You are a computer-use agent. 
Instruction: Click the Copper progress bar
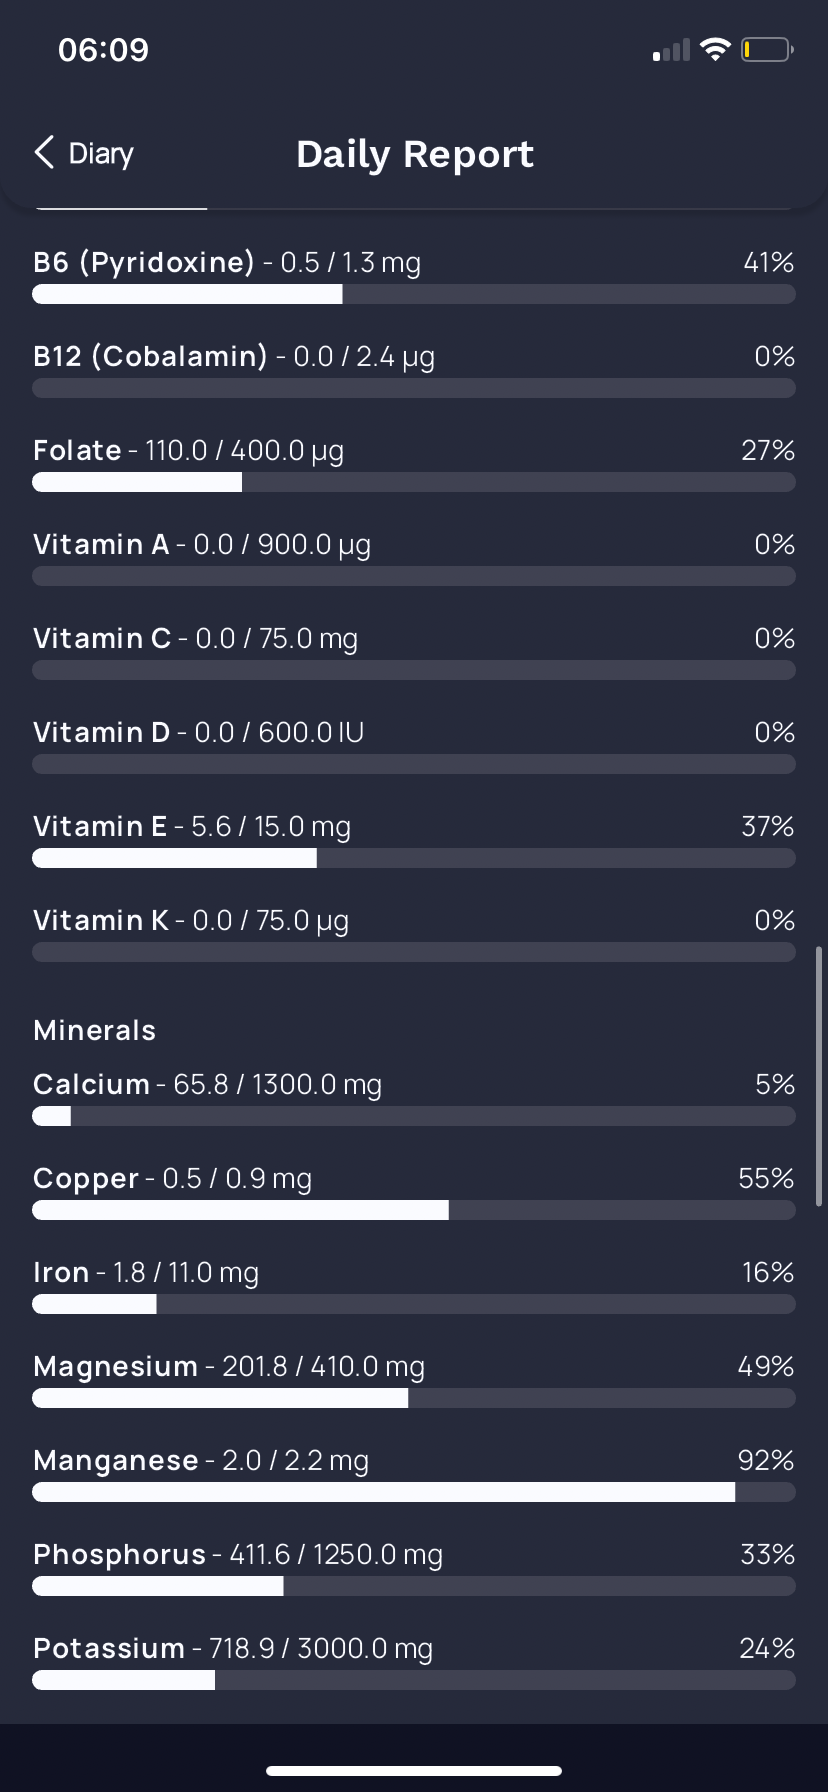click(414, 1210)
